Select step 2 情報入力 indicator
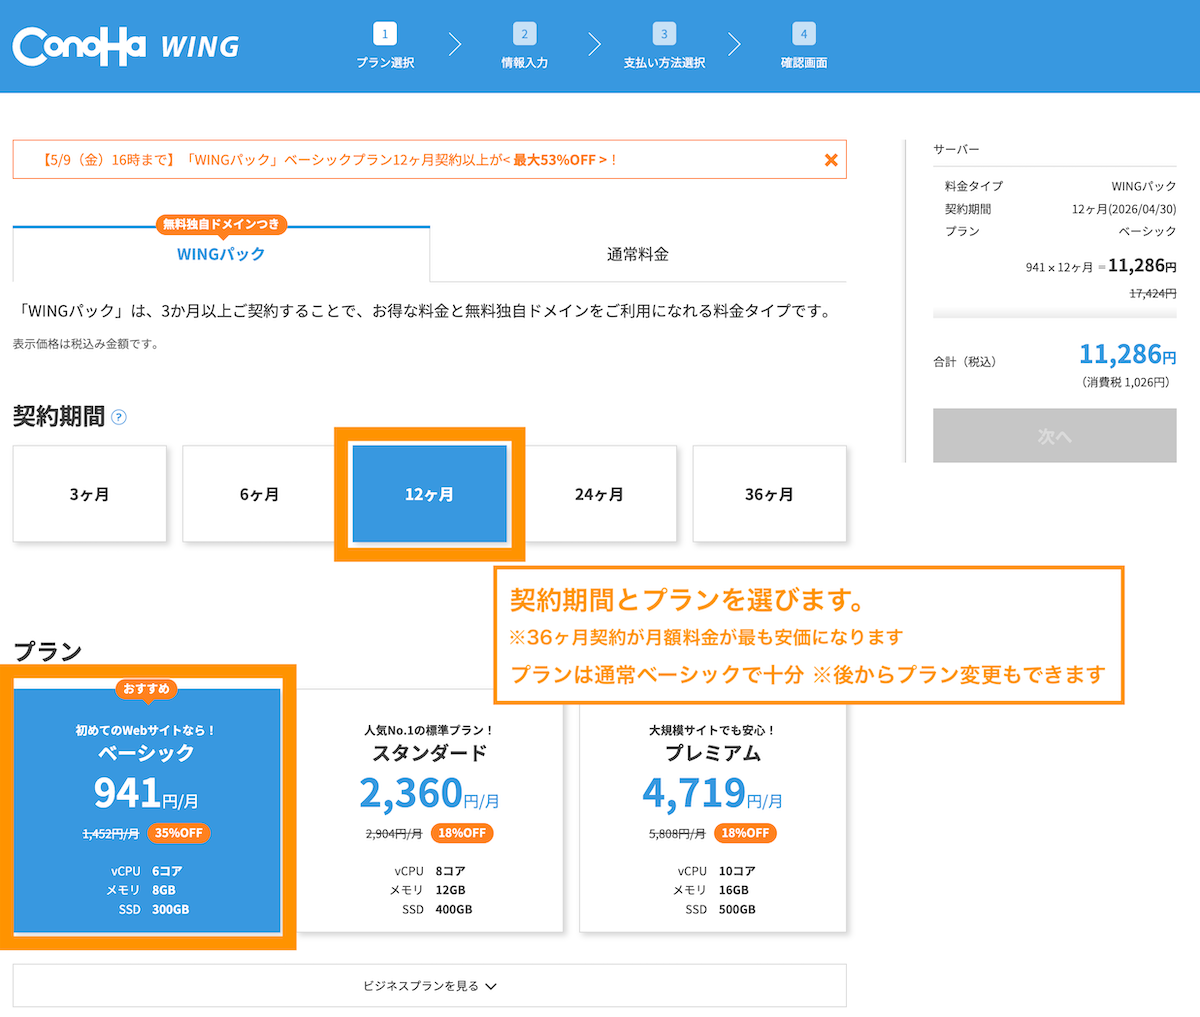 pos(525,46)
